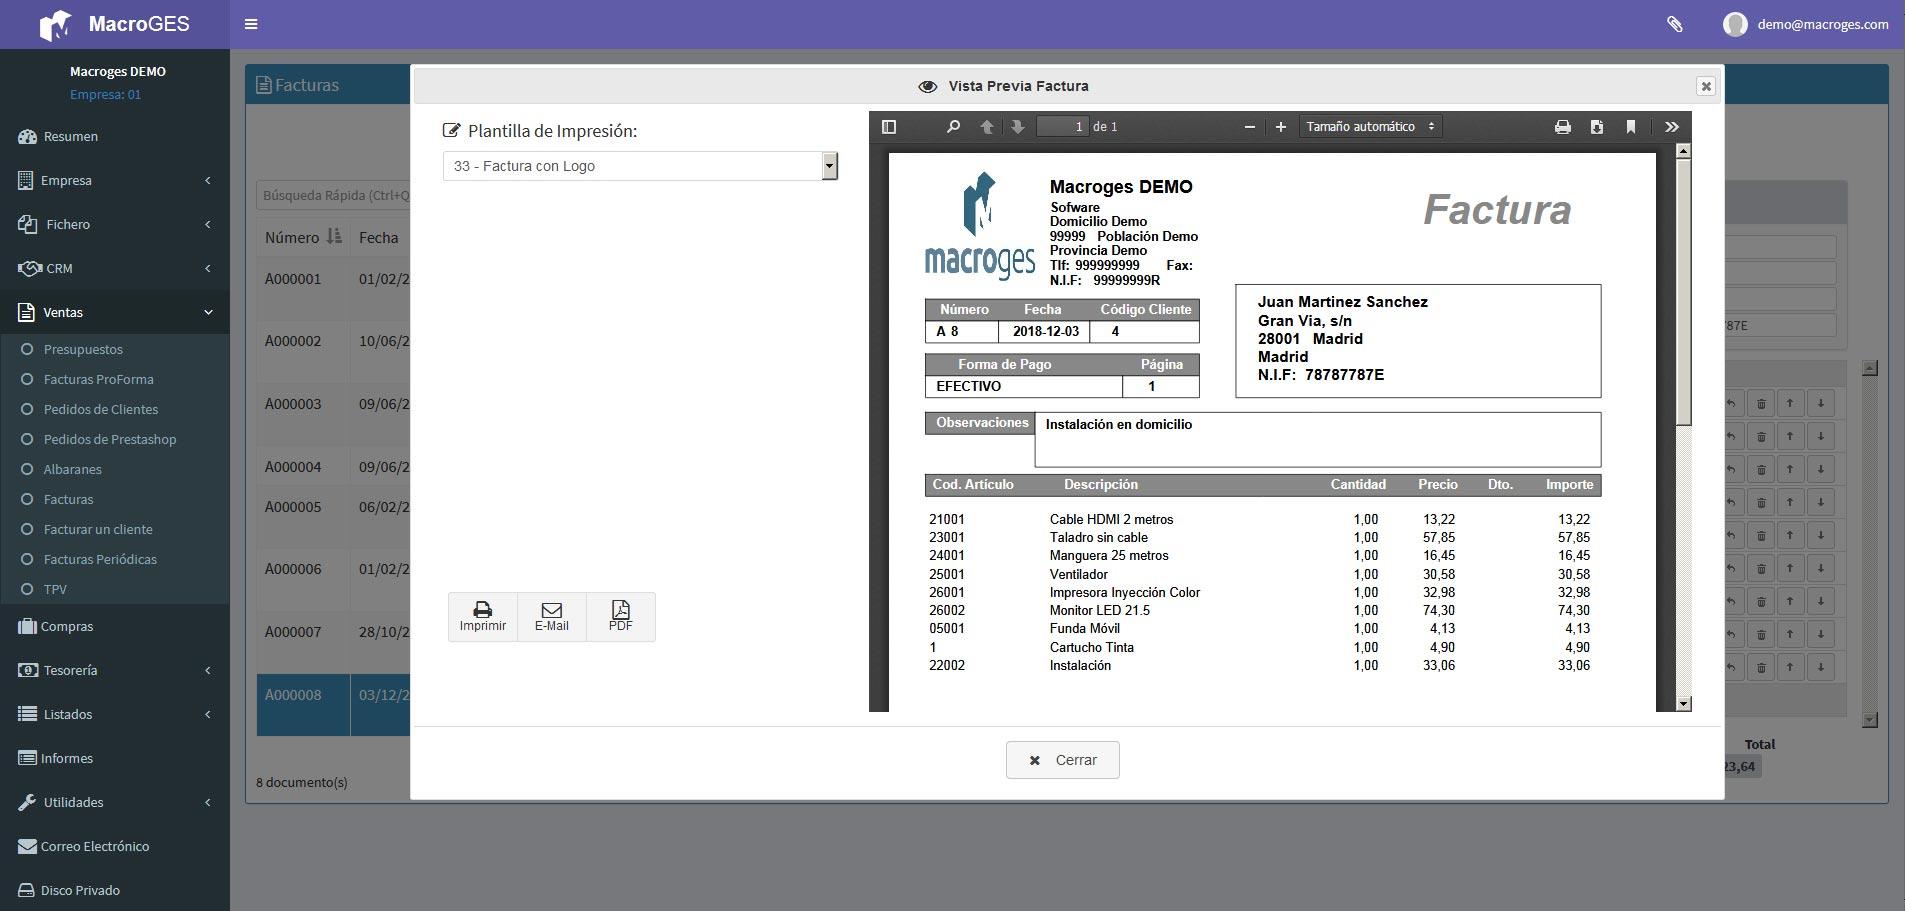The width and height of the screenshot is (1905, 911).
Task: Open the paperclip attachments icon in header
Action: (x=1674, y=24)
